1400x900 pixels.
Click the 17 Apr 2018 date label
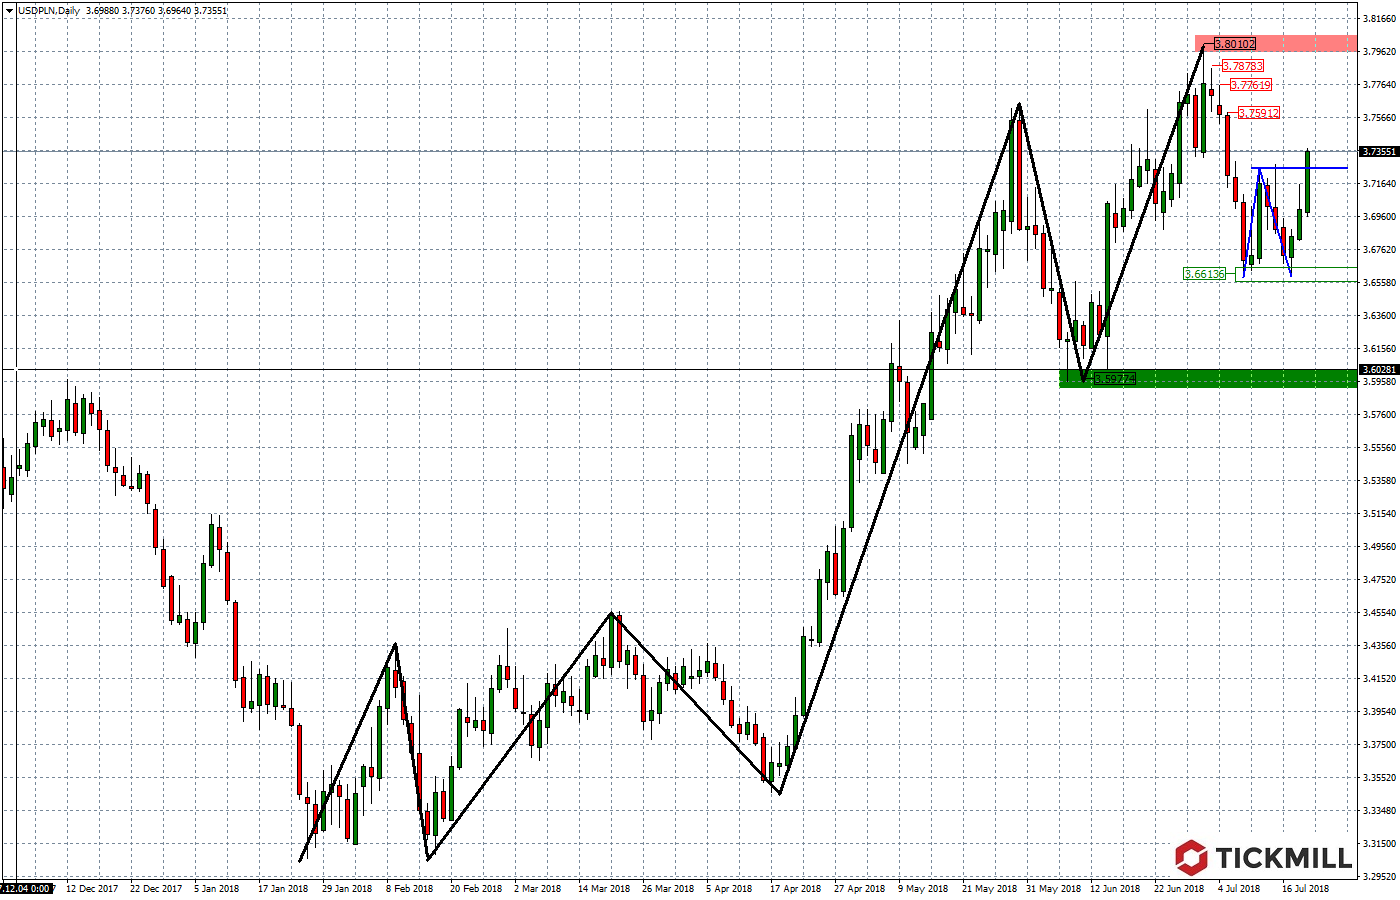point(795,888)
